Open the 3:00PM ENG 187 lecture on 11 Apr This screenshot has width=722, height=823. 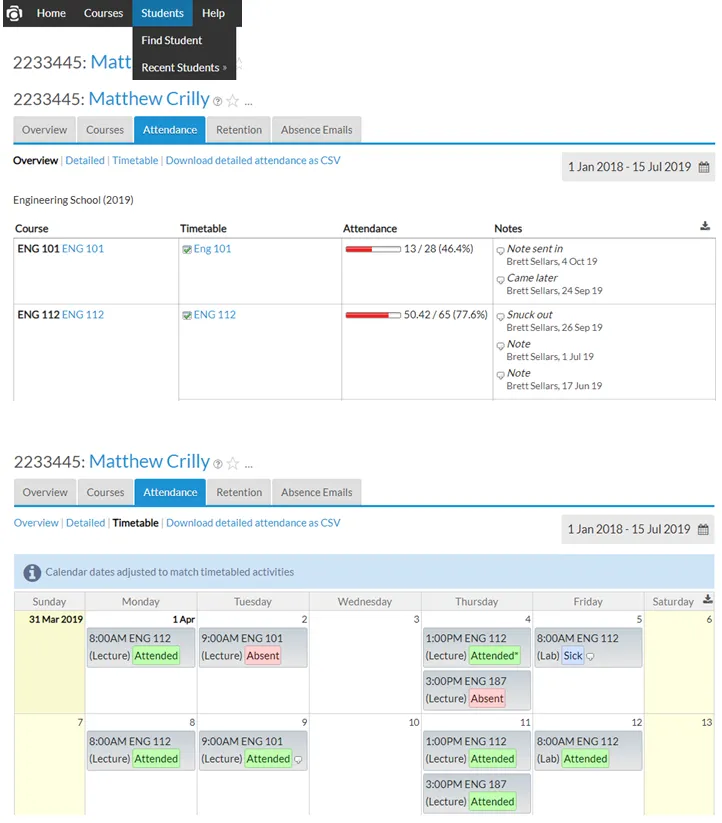pyautogui.click(x=476, y=793)
